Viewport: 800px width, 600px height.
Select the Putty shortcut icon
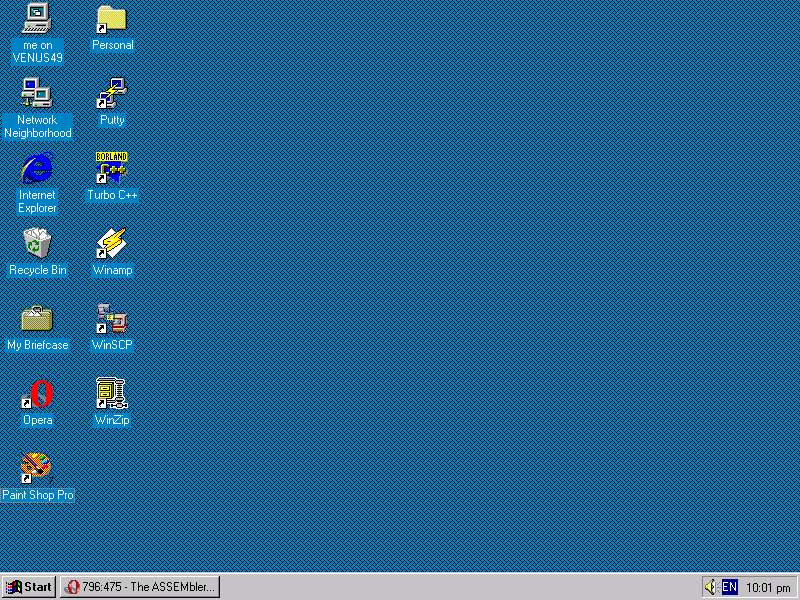click(112, 92)
